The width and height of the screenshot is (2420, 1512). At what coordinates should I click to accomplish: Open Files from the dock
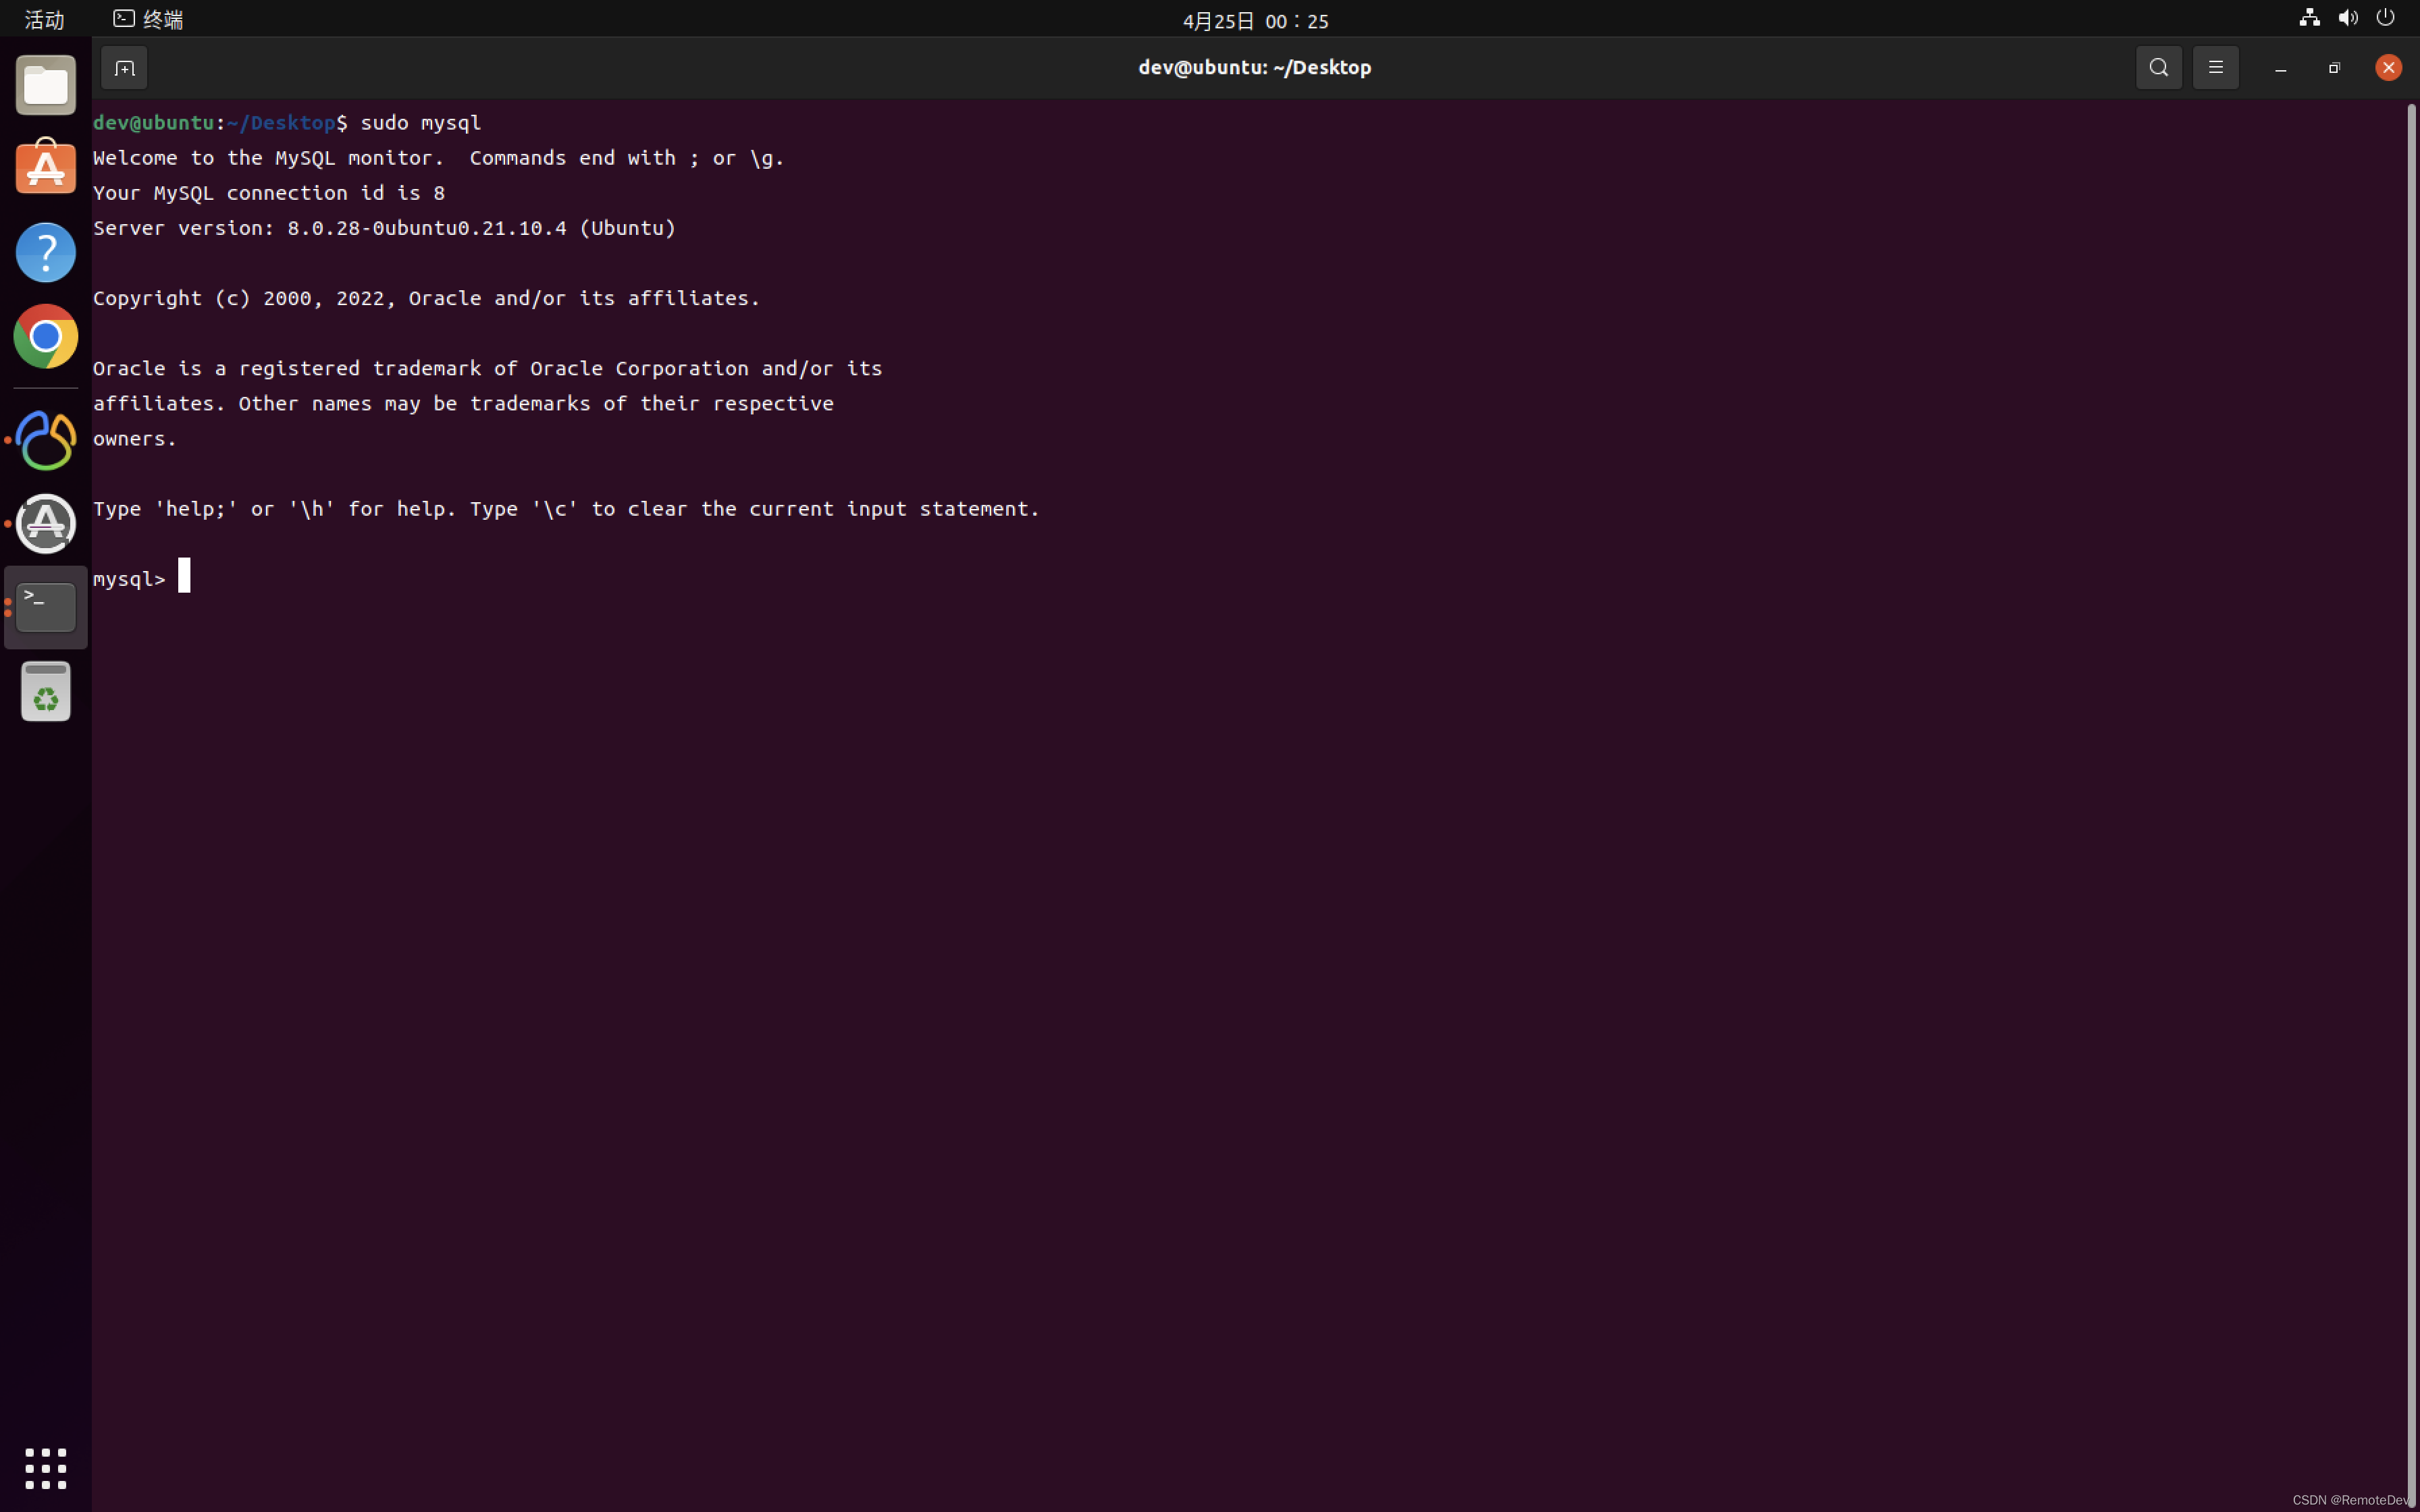click(46, 85)
